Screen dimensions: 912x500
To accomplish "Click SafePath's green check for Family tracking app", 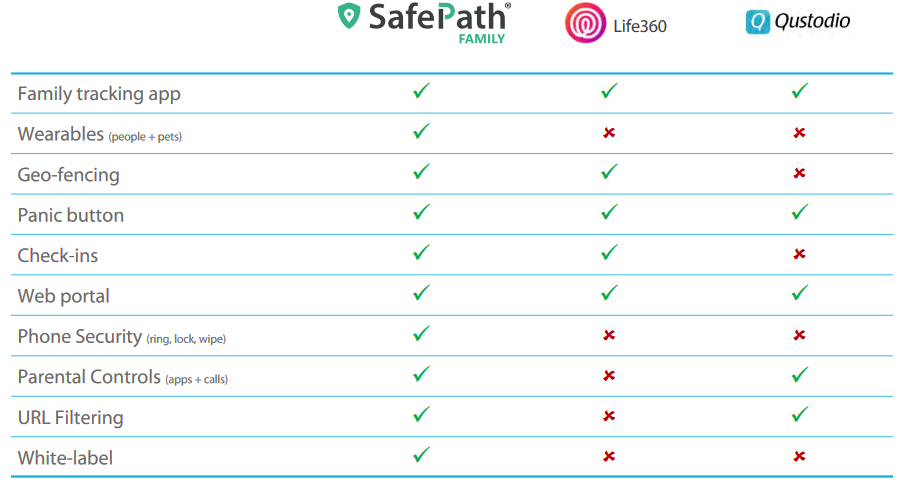I will 421,92.
